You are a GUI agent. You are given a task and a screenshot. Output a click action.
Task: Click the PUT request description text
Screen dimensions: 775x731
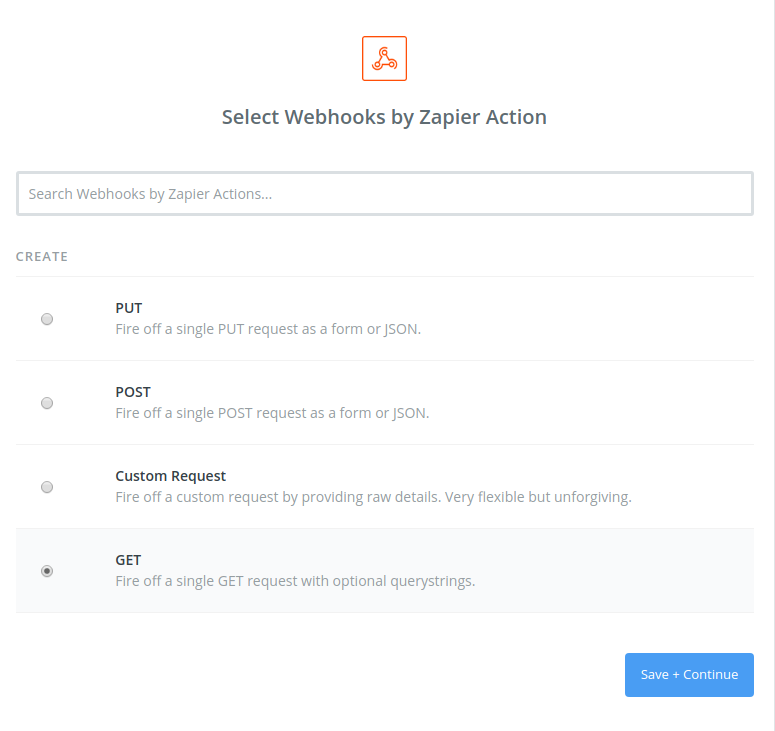(268, 329)
